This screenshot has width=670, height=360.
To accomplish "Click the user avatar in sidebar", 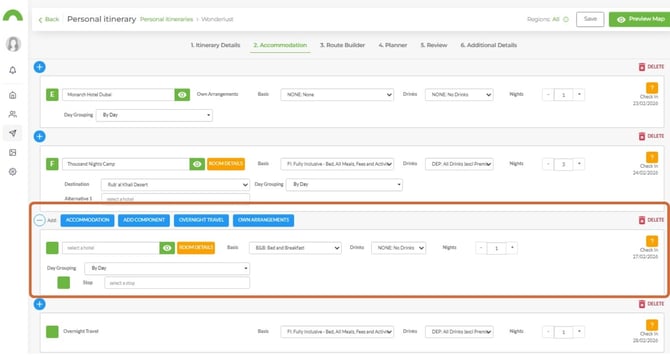I will [x=13, y=44].
